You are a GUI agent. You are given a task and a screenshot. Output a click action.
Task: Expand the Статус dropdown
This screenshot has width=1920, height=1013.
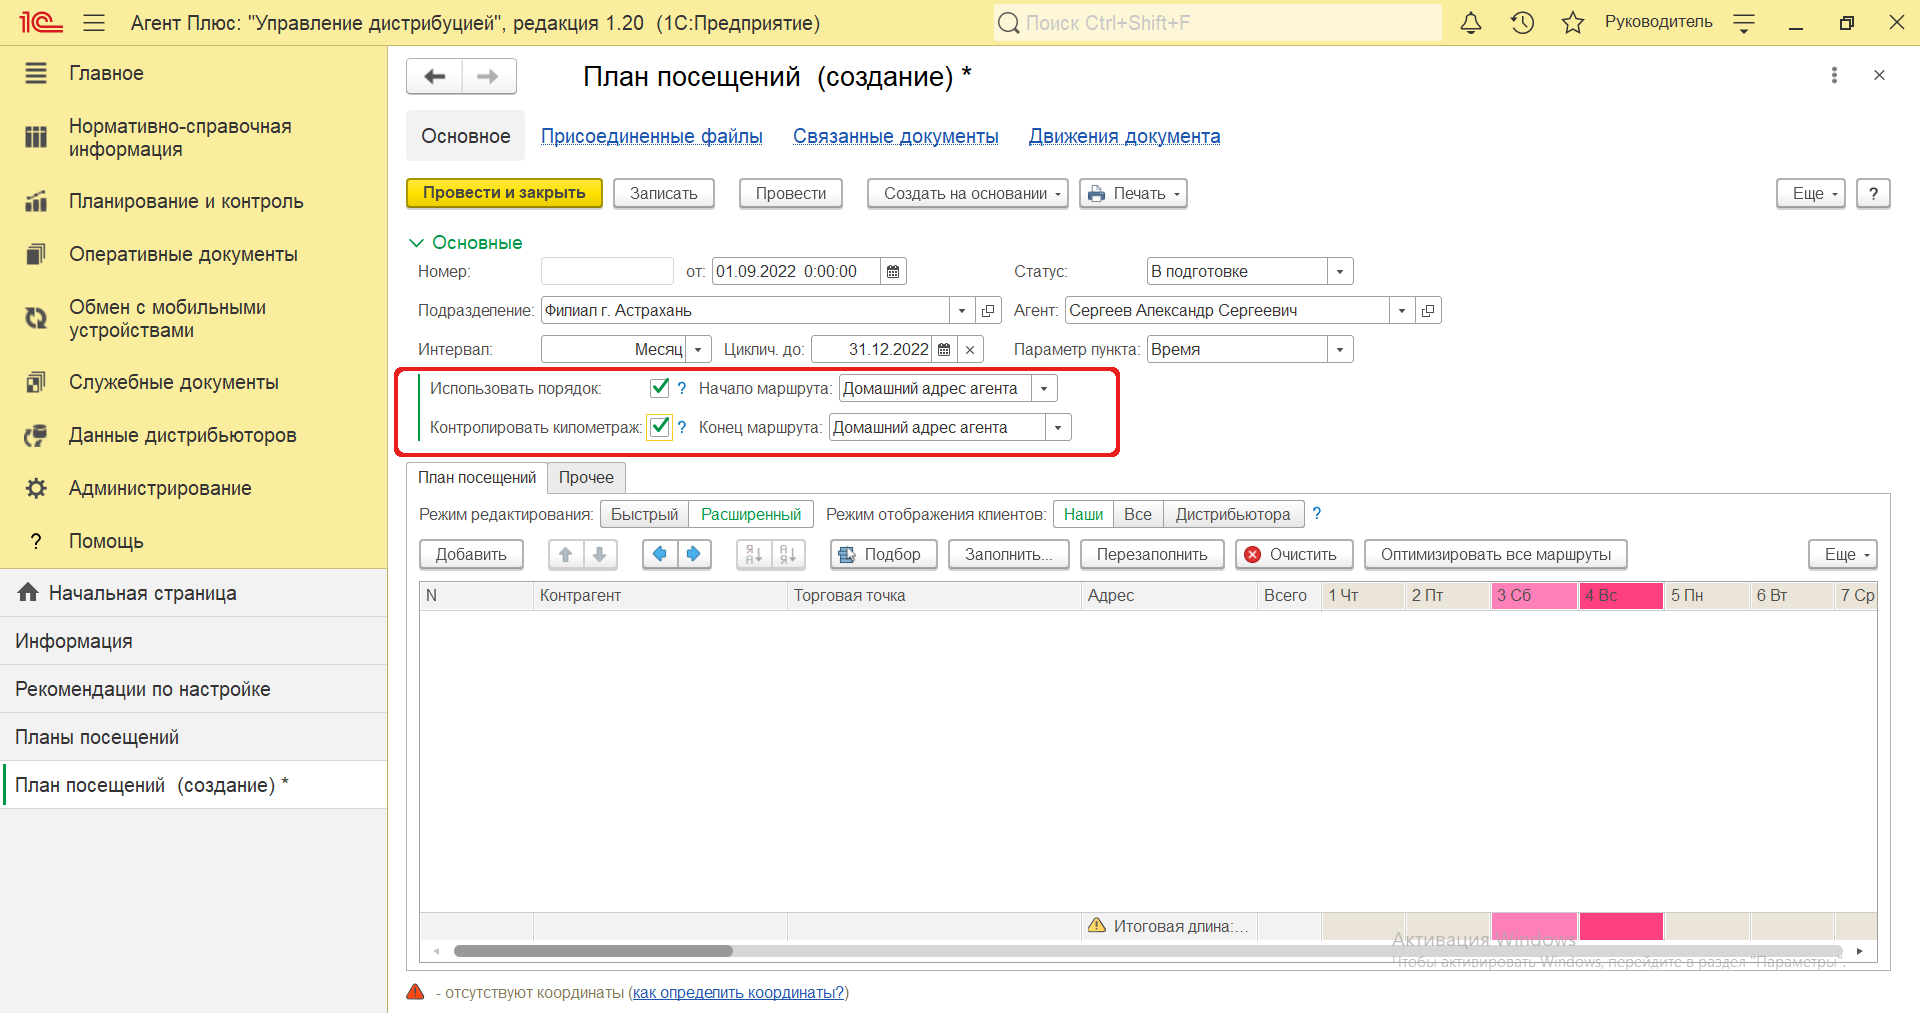1340,271
